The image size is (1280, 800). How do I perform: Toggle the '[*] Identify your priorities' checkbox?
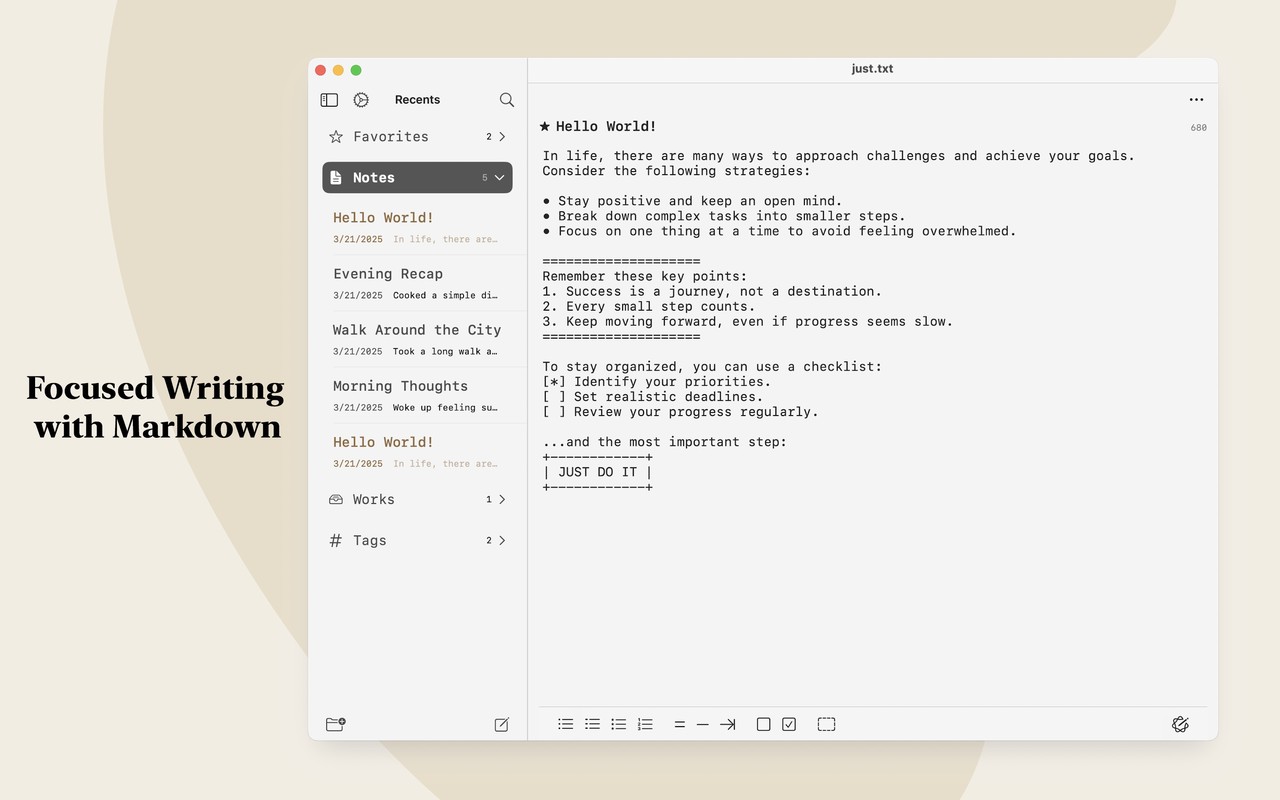[554, 382]
